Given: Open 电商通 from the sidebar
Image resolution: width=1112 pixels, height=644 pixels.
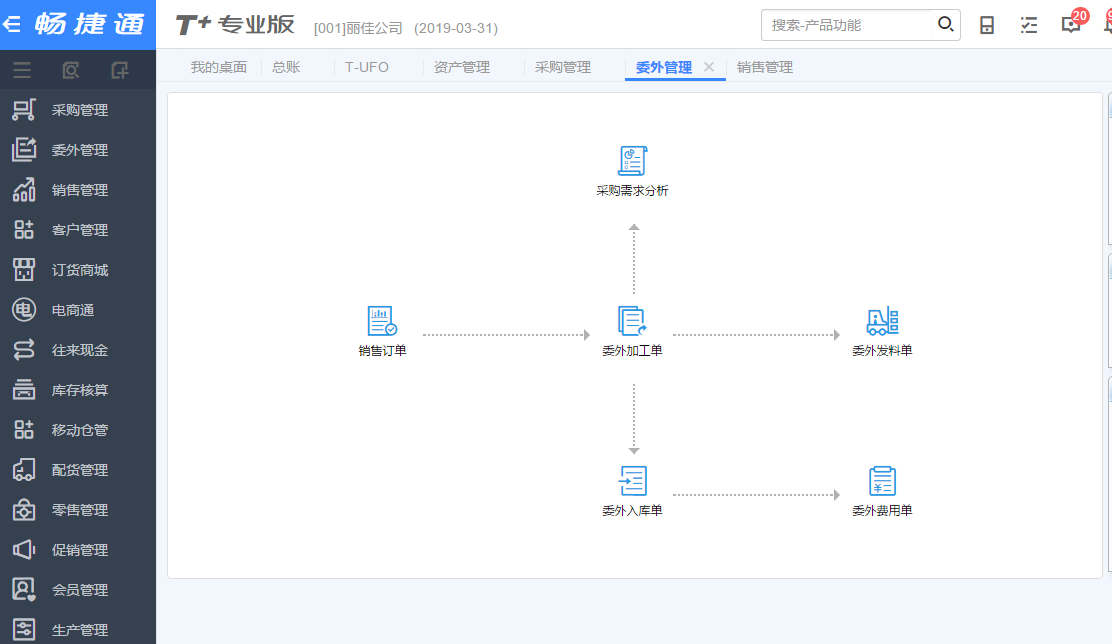Looking at the screenshot, I should click(x=72, y=310).
